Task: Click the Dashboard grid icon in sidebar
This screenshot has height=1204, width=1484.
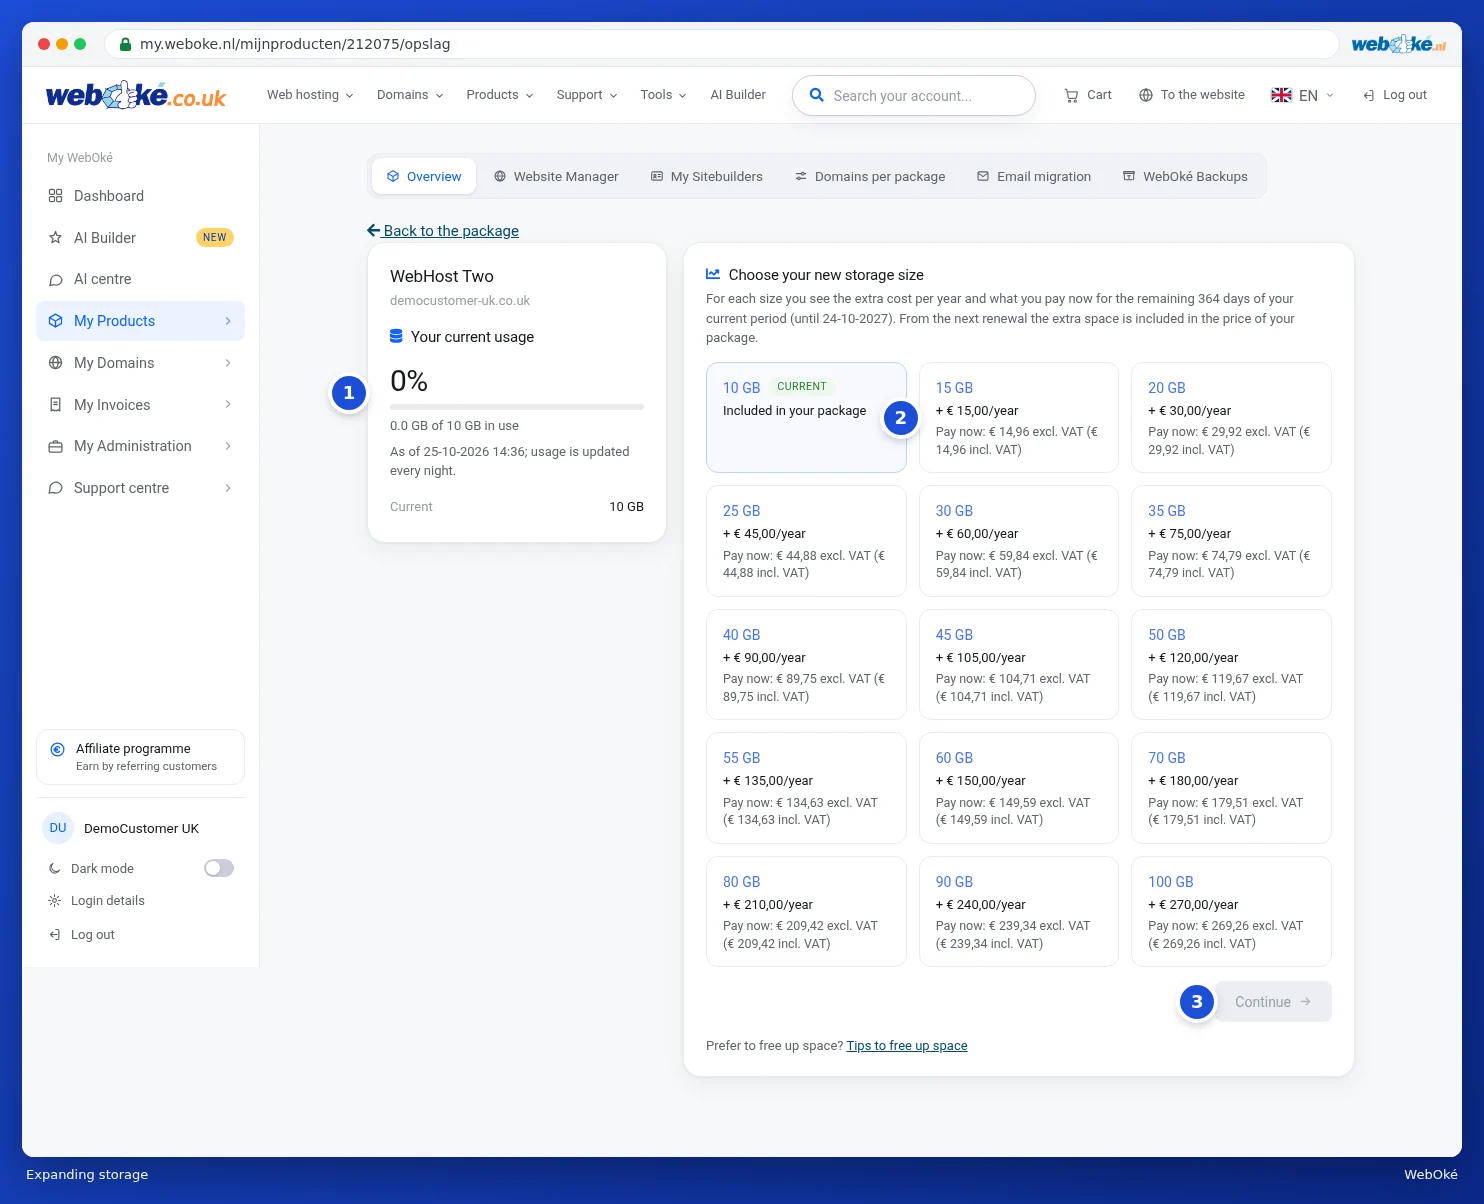Action: tap(55, 196)
